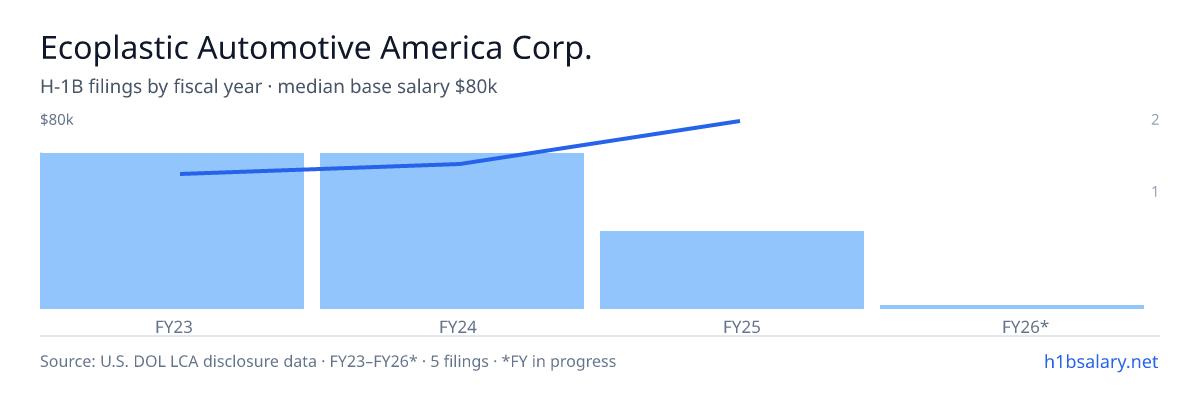
Task: Click the H-1B filings subtitle text
Action: [x=269, y=87]
